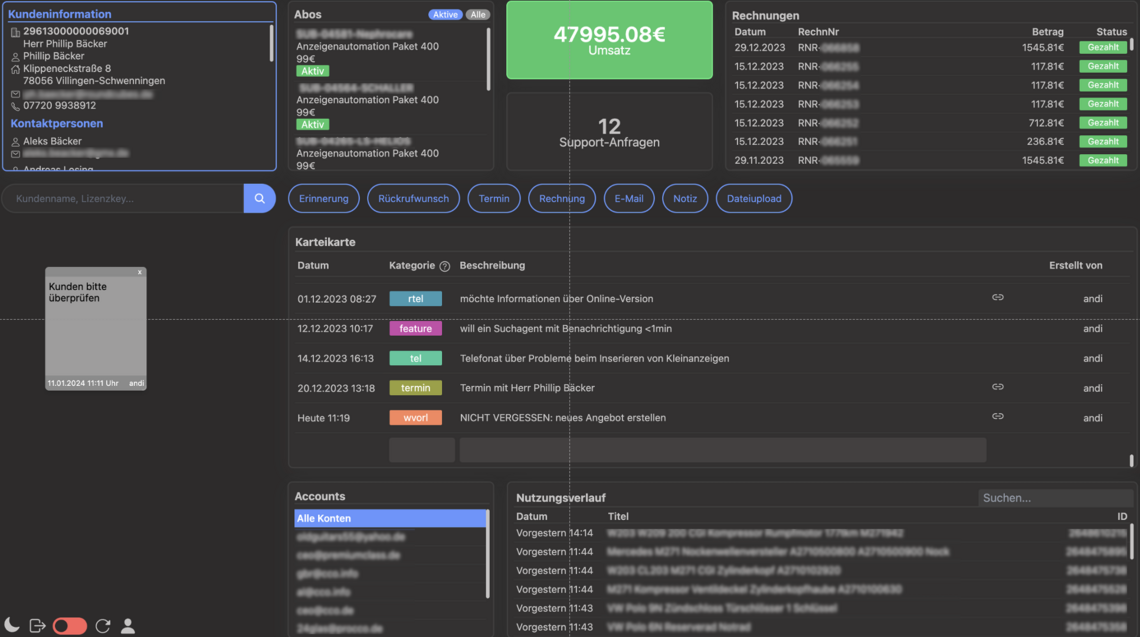Show Alle subscriptions in Abos
The width and height of the screenshot is (1140, 637).
[x=478, y=15]
